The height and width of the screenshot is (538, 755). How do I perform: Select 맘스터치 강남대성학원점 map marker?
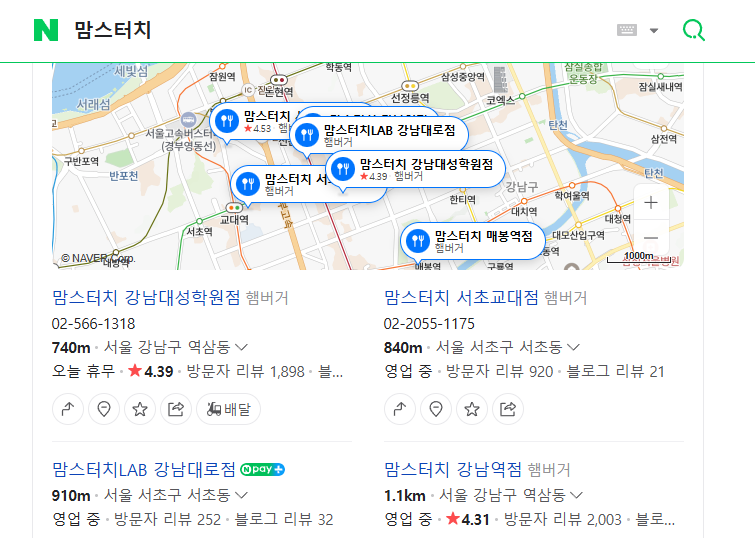click(x=417, y=170)
